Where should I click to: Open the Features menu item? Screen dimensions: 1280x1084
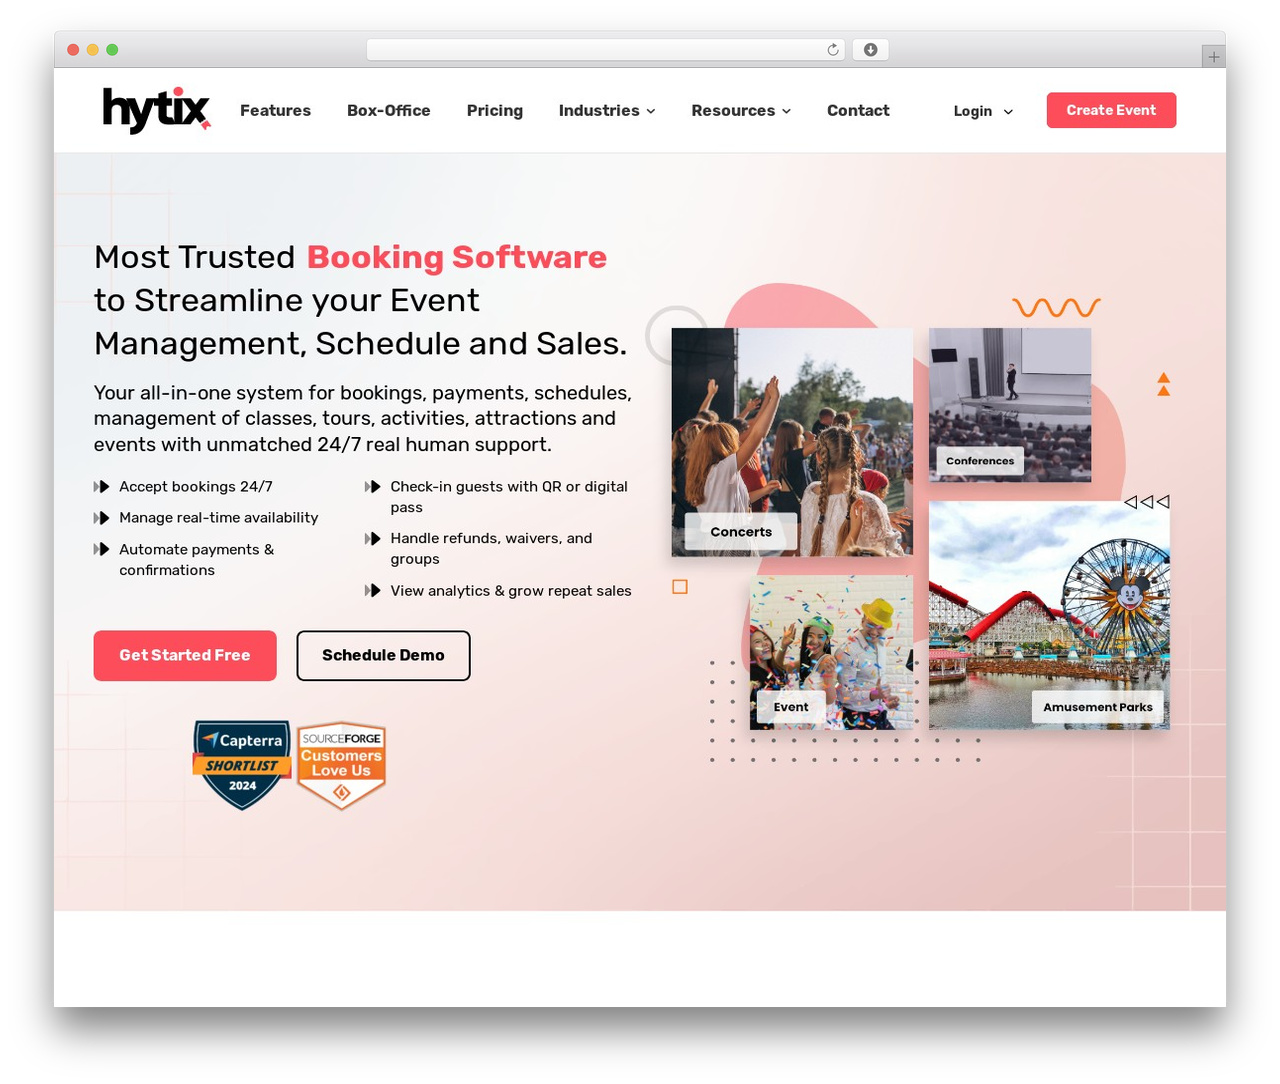(x=275, y=111)
